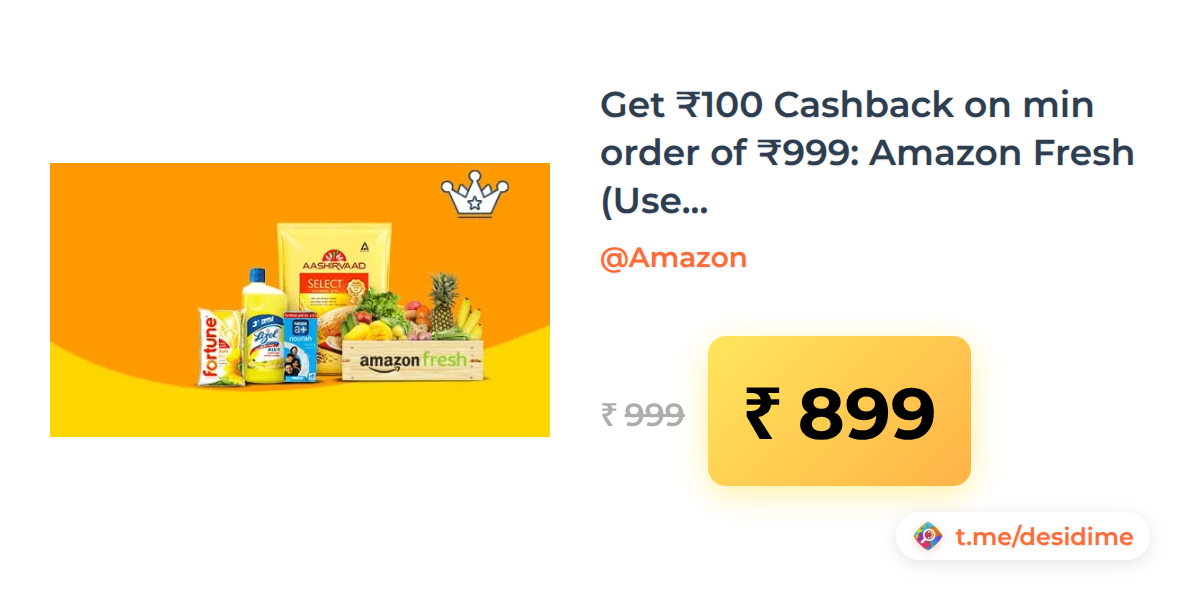Click the yellow curved area of banner
Screen dimensions: 1200x600
tap(300, 410)
